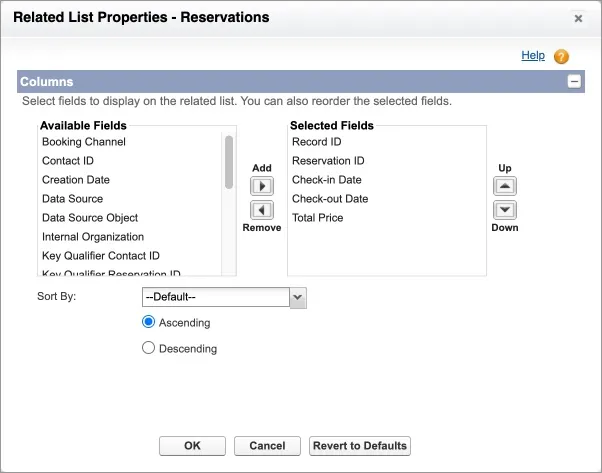
Task: Select Total Price in Selected Fields
Action: point(317,218)
